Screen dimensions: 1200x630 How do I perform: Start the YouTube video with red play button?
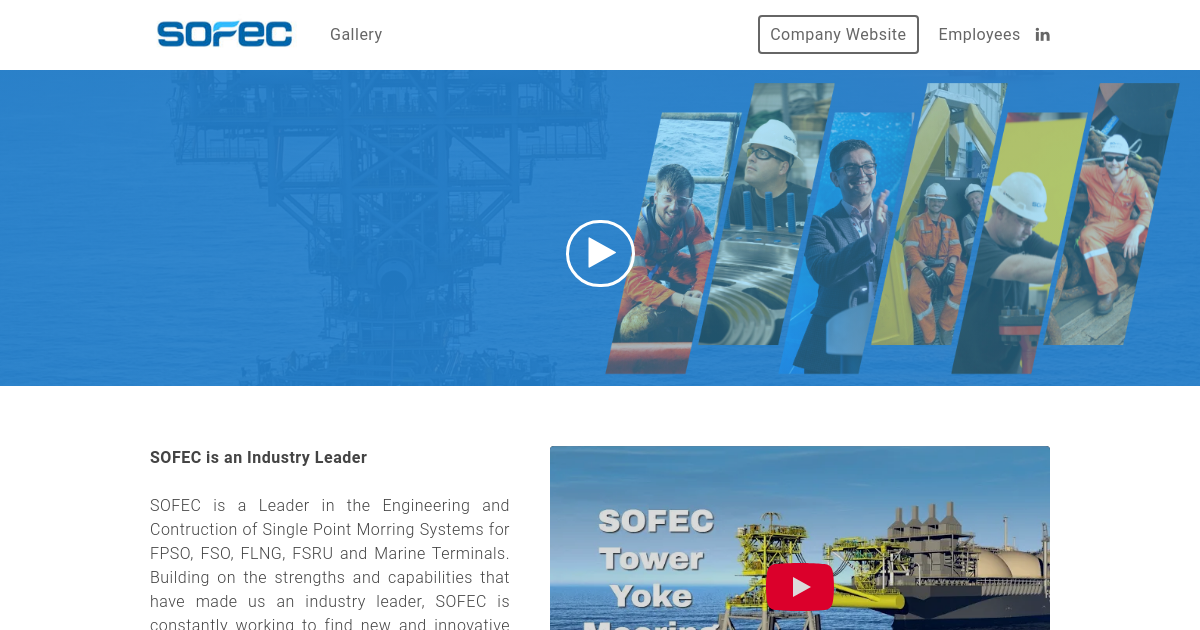click(x=800, y=587)
